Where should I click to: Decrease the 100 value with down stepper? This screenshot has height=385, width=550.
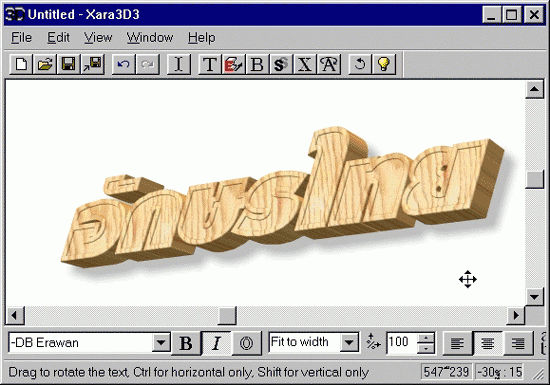point(425,348)
